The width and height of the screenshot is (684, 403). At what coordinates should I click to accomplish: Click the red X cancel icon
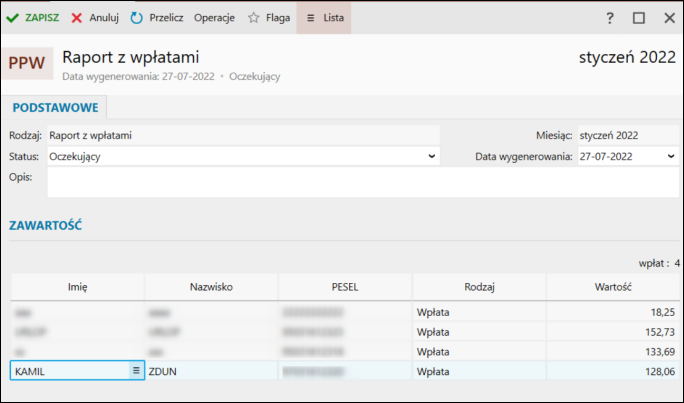tap(77, 18)
